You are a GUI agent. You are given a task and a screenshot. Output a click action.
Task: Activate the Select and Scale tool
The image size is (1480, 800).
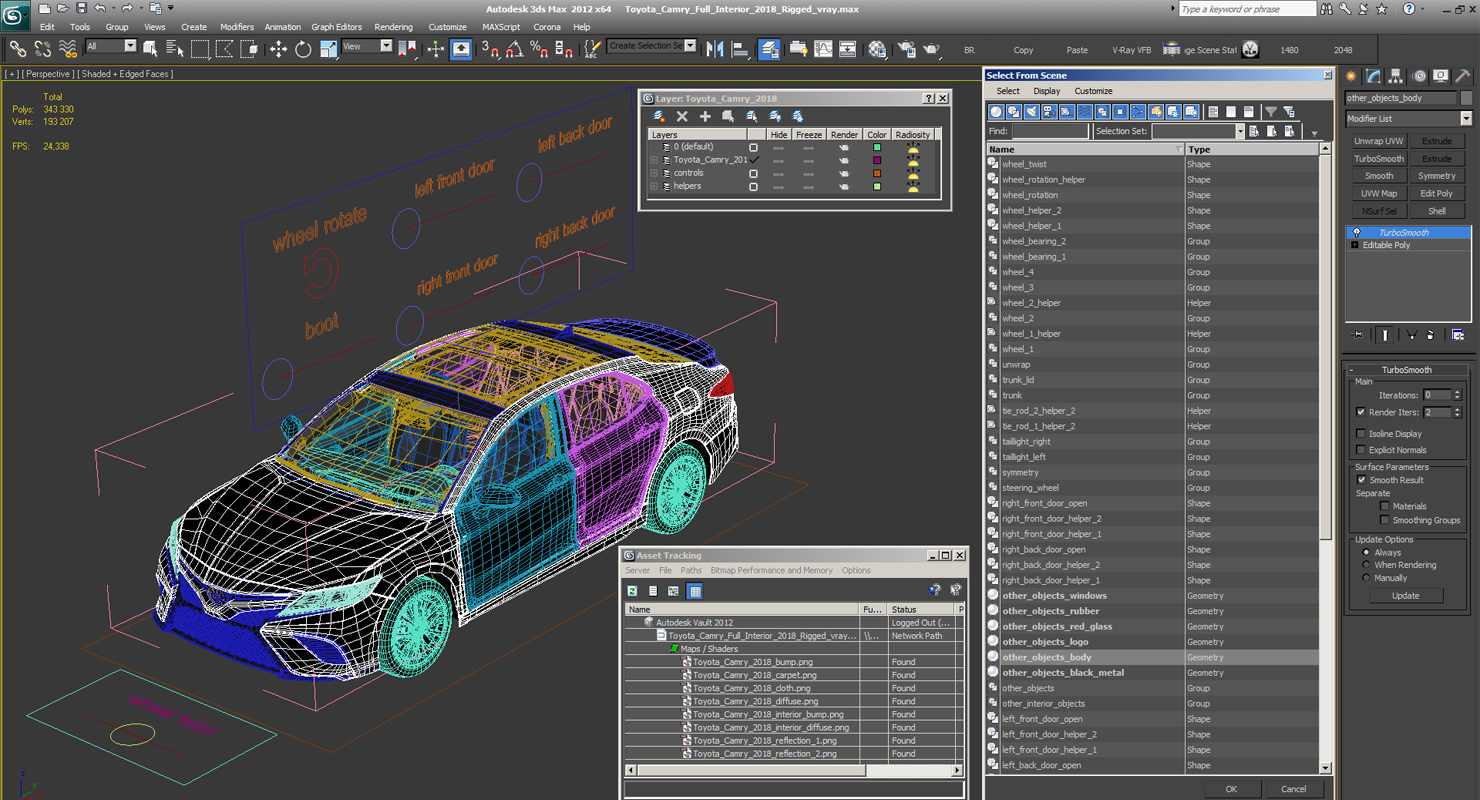pyautogui.click(x=329, y=49)
